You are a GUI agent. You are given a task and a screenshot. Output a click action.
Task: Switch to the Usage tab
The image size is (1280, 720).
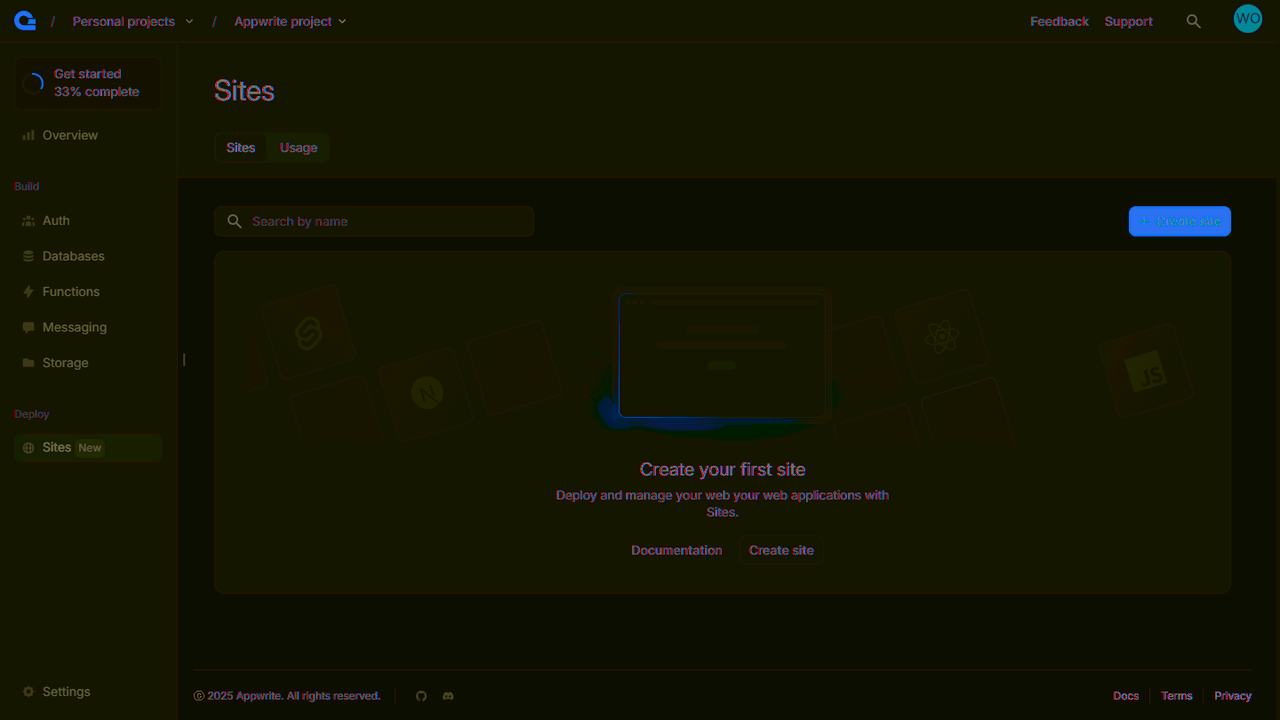click(298, 147)
